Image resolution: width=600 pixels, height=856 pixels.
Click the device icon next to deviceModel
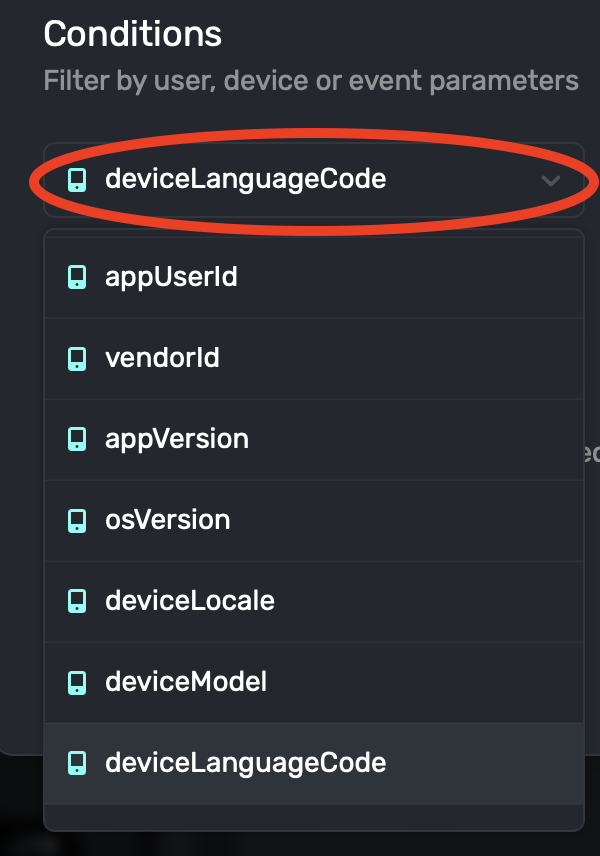[x=76, y=682]
